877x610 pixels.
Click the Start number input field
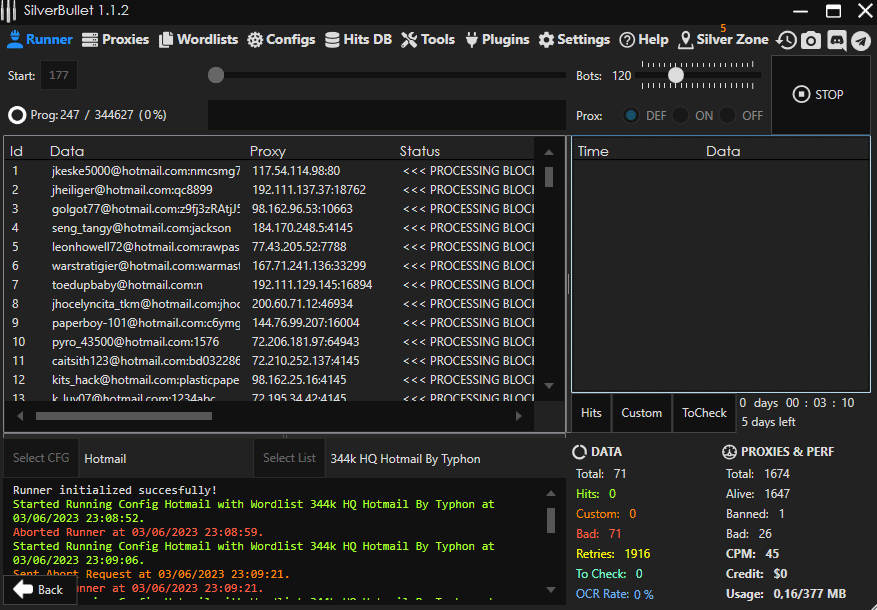click(57, 74)
